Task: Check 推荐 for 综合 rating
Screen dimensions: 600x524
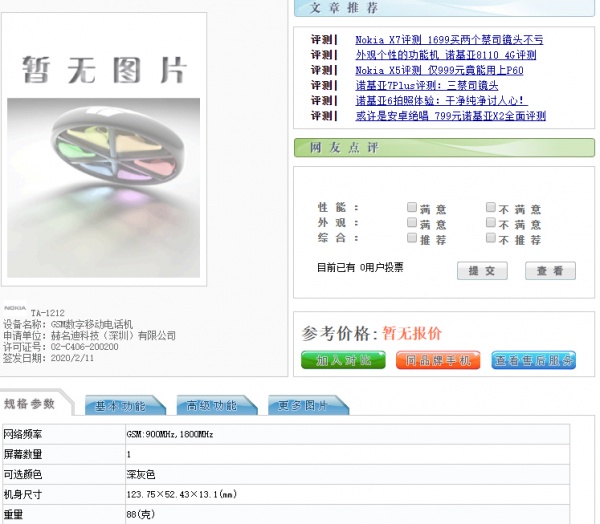Action: 412,238
